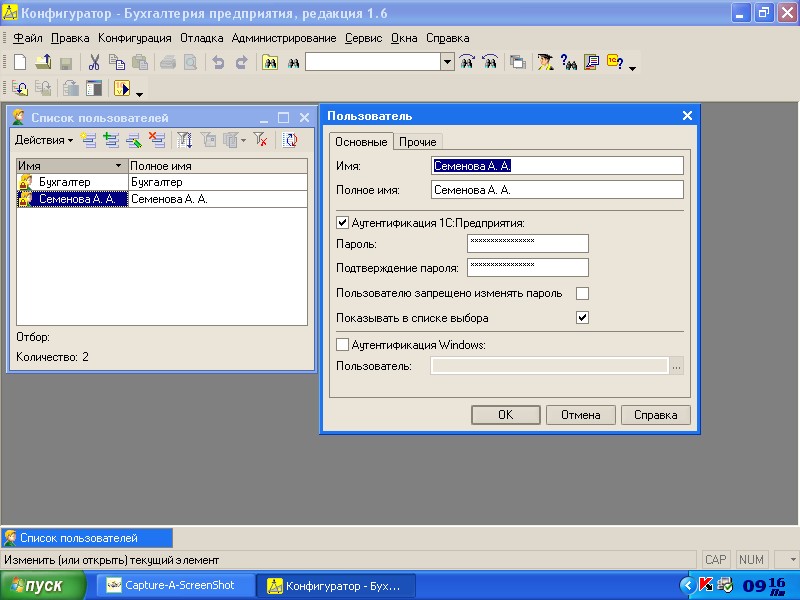This screenshot has height=600, width=800.
Task: Toggle 1C:Предприятия authentication checkbox
Action: click(x=342, y=223)
